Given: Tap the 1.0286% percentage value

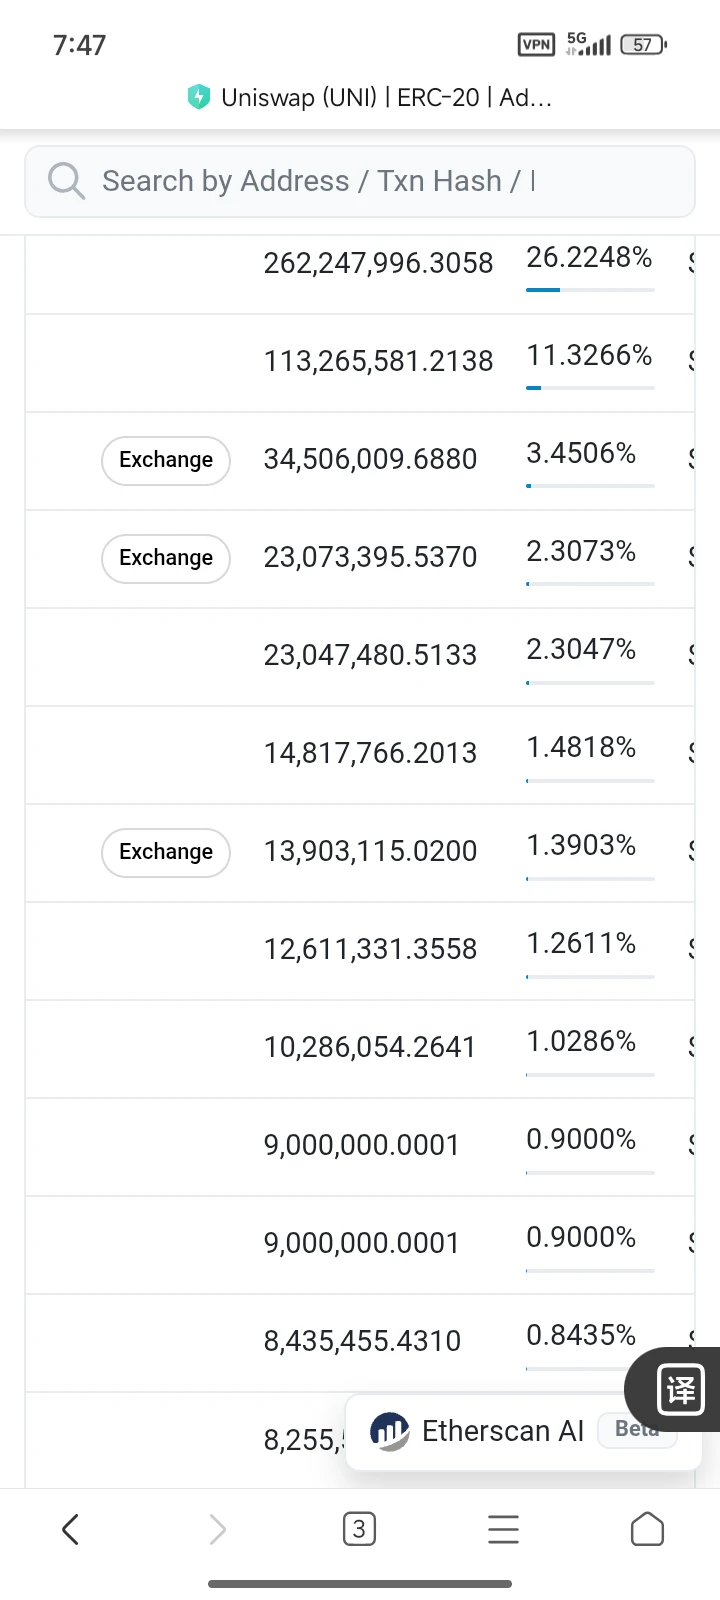Looking at the screenshot, I should (581, 1041).
